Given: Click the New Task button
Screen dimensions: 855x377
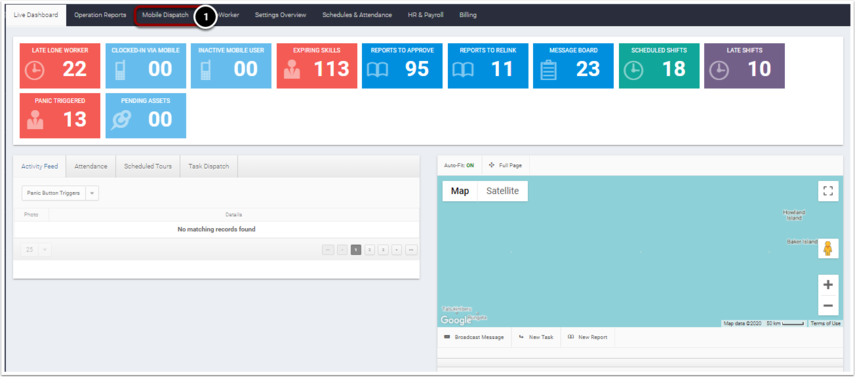Looking at the screenshot, I should coord(537,337).
